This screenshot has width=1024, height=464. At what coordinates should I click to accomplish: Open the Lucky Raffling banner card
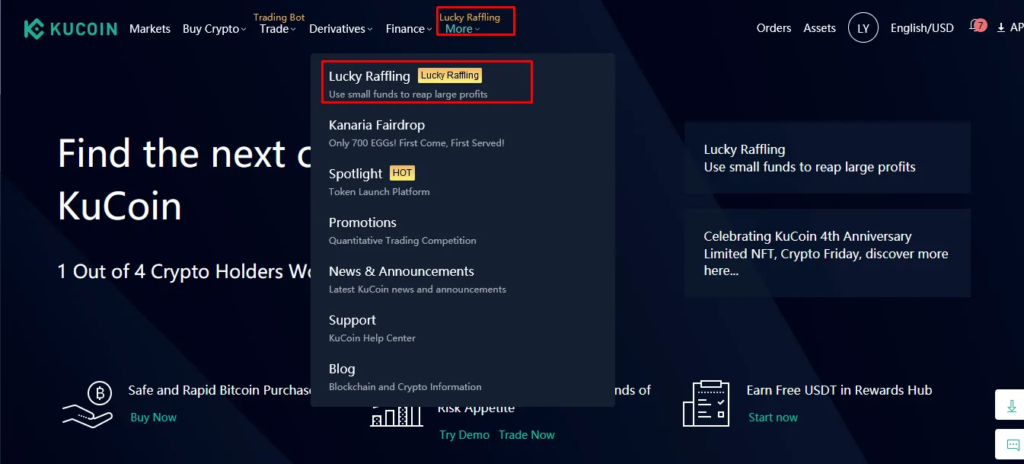click(827, 157)
